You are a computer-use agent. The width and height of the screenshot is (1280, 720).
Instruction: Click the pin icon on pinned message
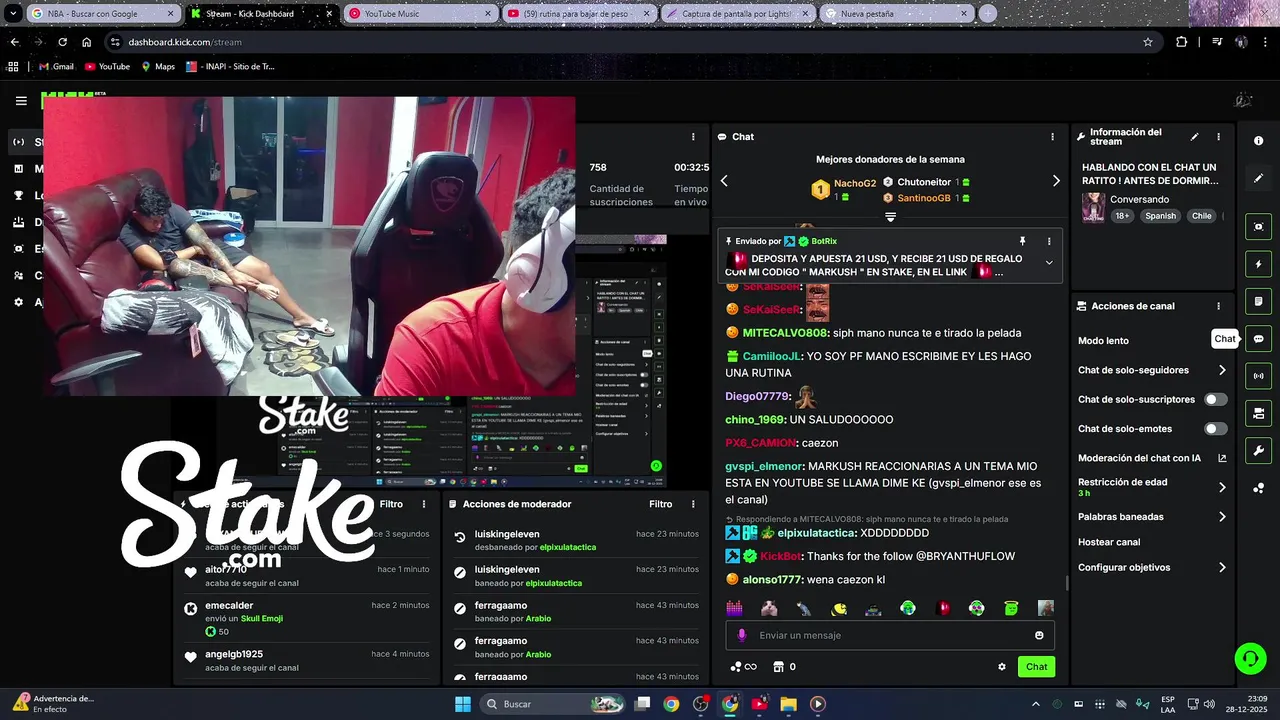tap(1022, 241)
